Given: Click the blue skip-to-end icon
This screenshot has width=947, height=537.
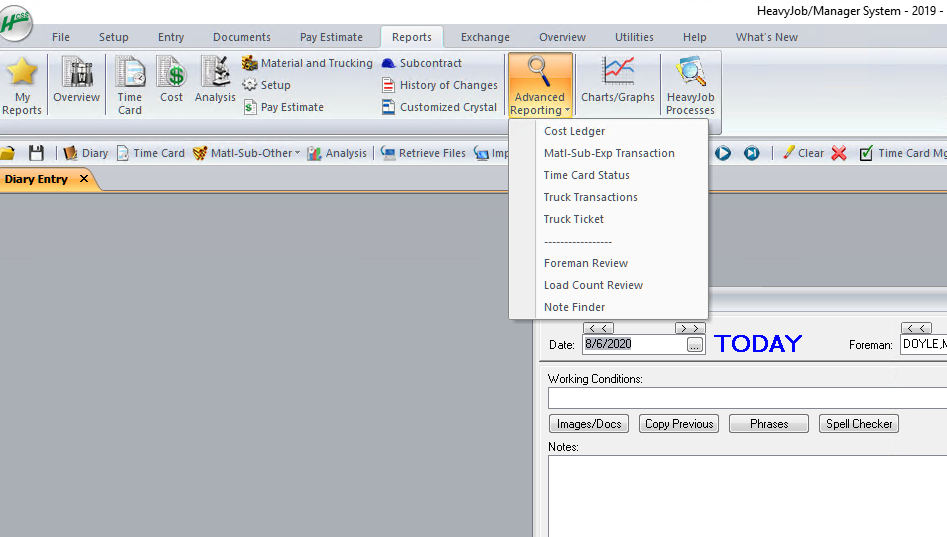Looking at the screenshot, I should 751,153.
